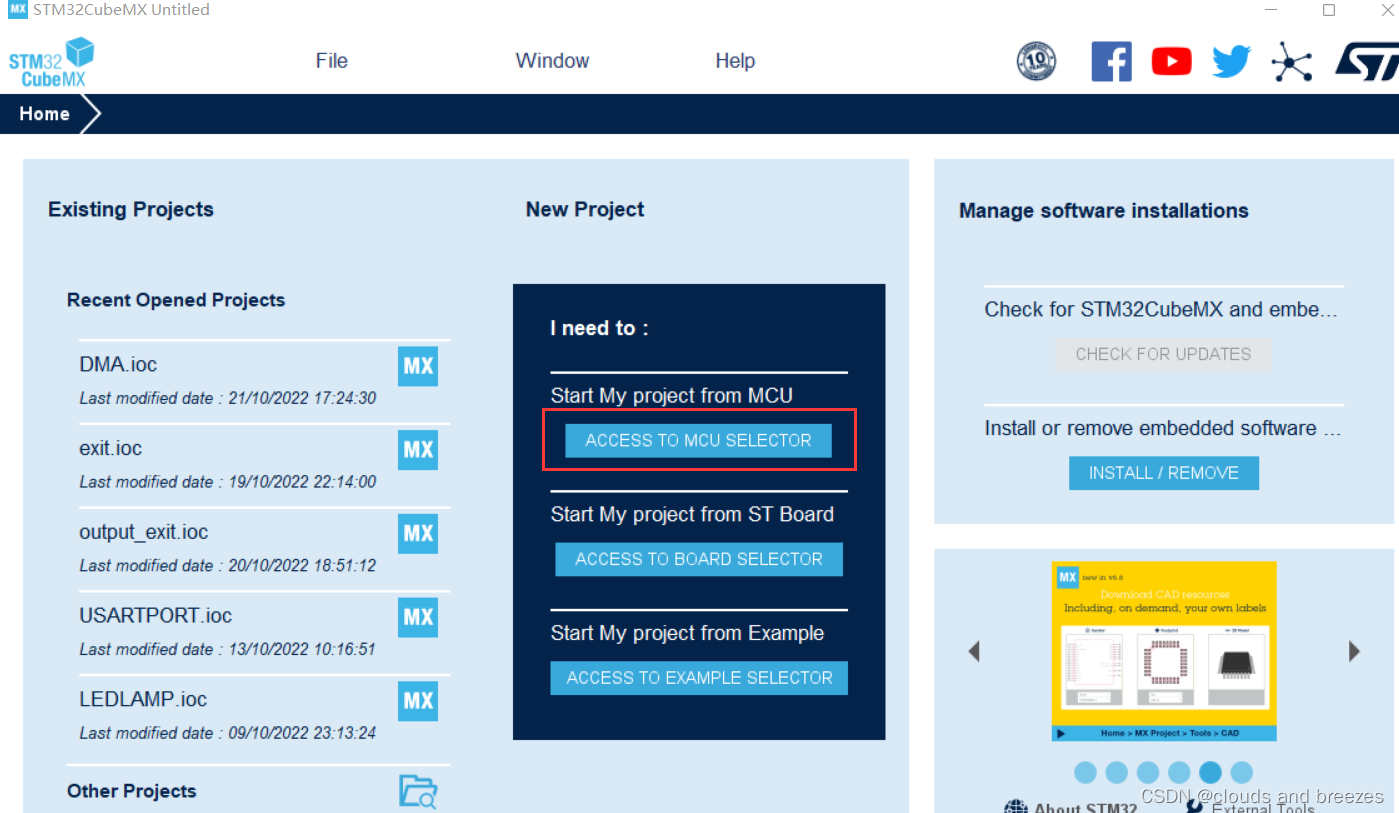Show next banner slide arrow
The width and height of the screenshot is (1399, 813).
(x=1354, y=651)
